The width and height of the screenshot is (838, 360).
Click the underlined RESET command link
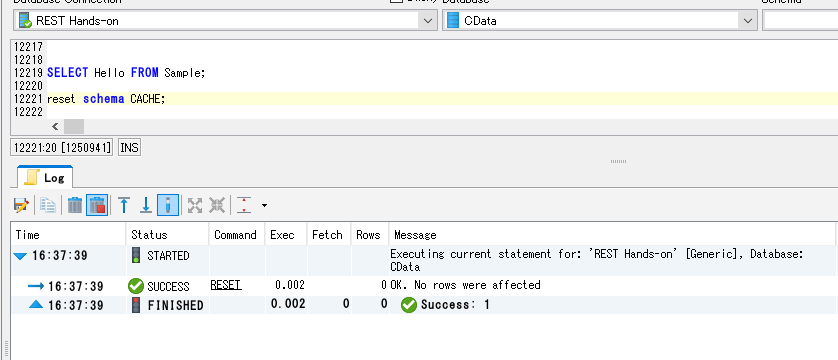(226, 285)
